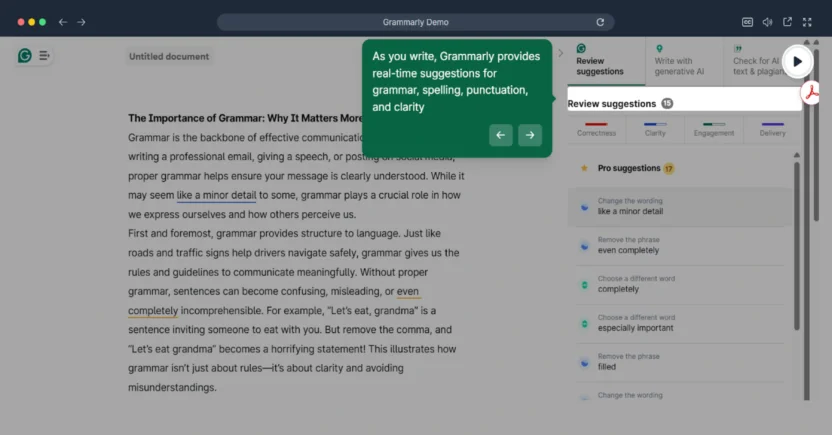This screenshot has width=832, height=435.
Task: Open the document outline menu icon
Action: coord(44,55)
